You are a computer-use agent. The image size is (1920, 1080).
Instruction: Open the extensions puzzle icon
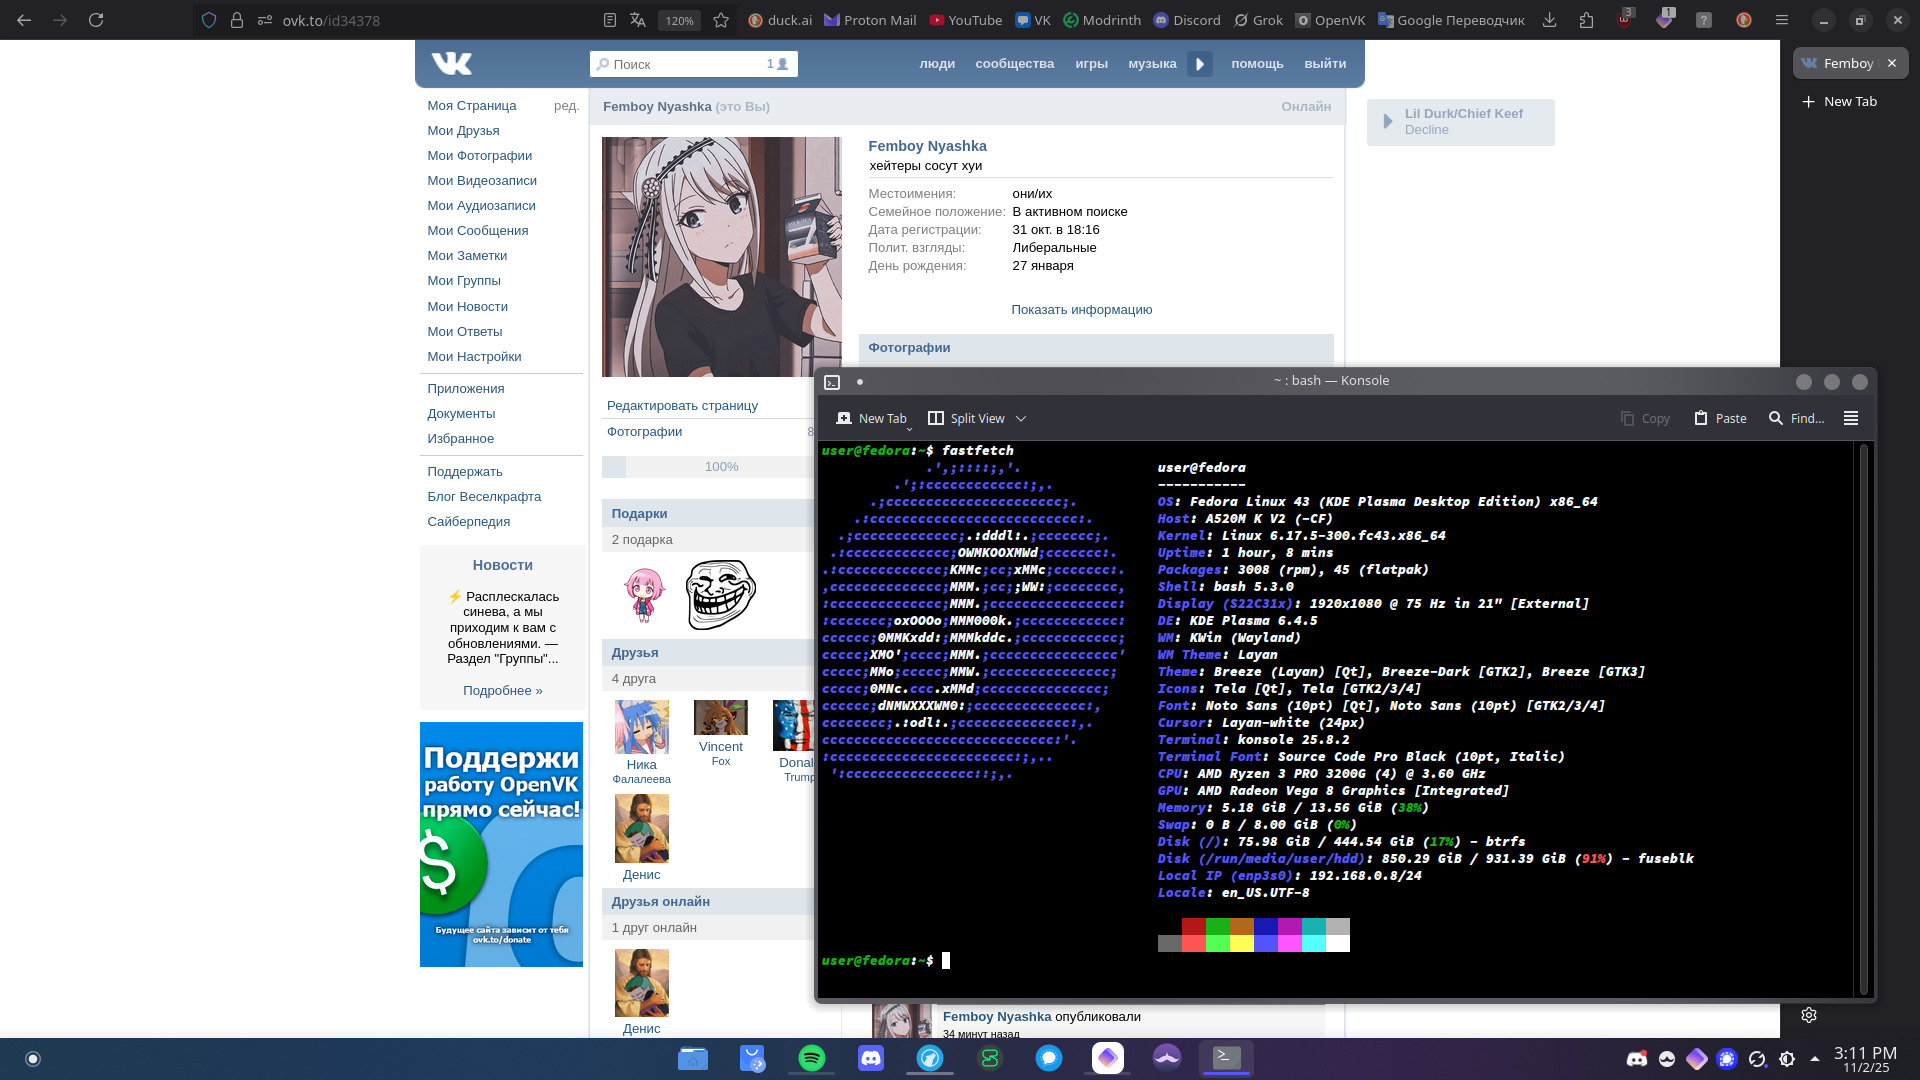[x=1586, y=20]
